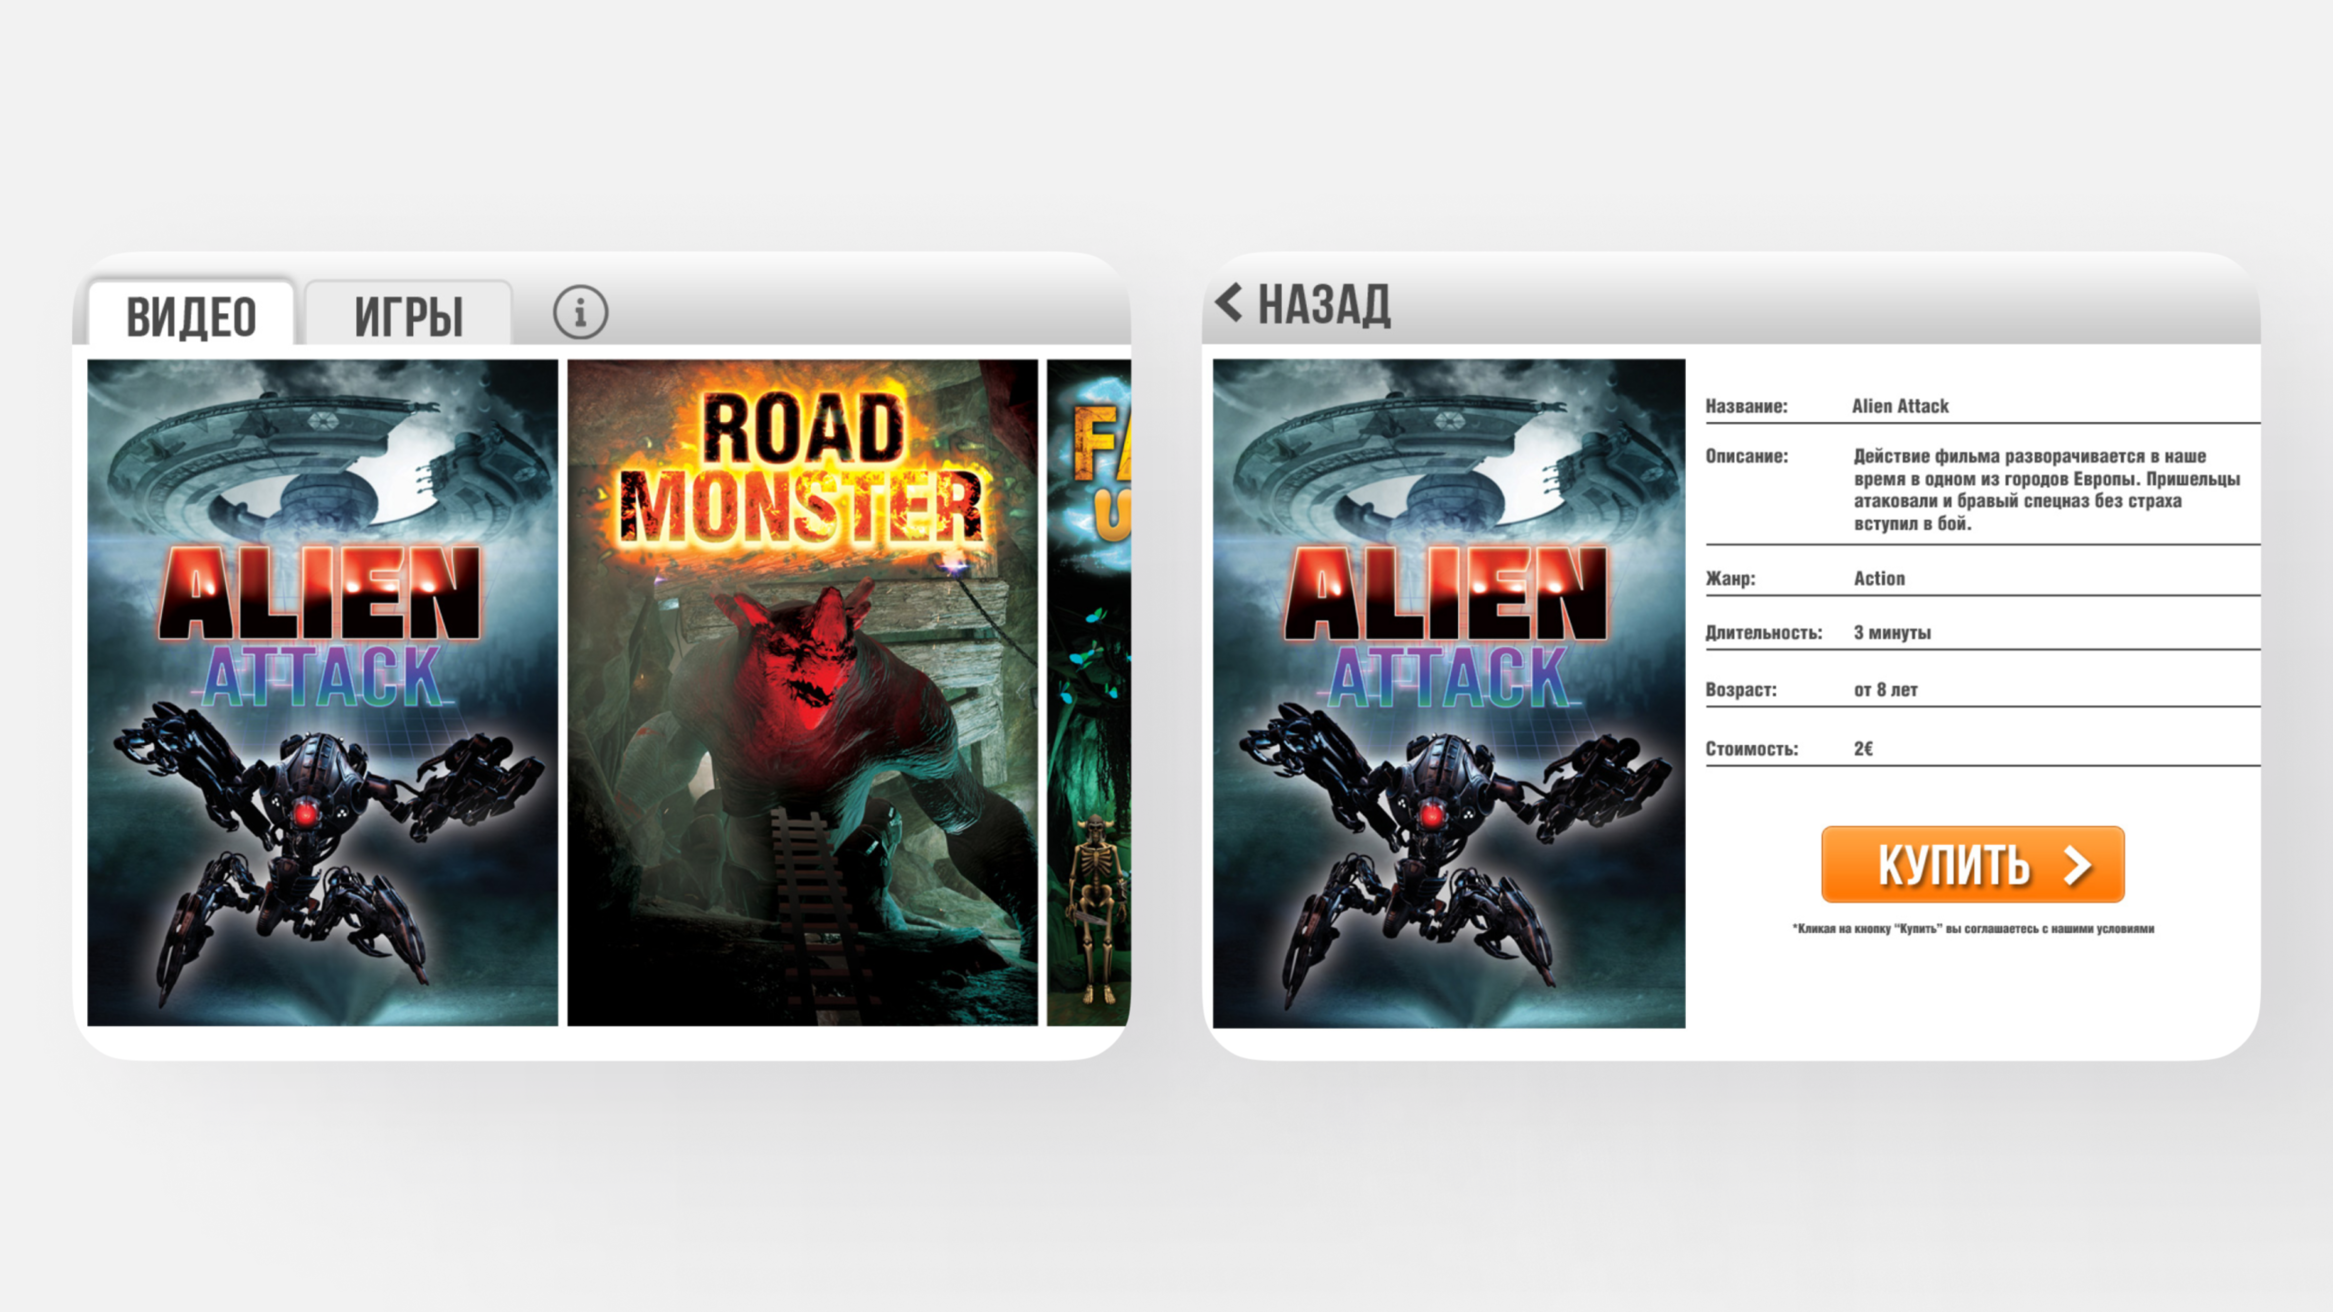Screen dimensions: 2333x1312
Task: Click the Возраст от 8 лет row
Action: [x=1982, y=689]
